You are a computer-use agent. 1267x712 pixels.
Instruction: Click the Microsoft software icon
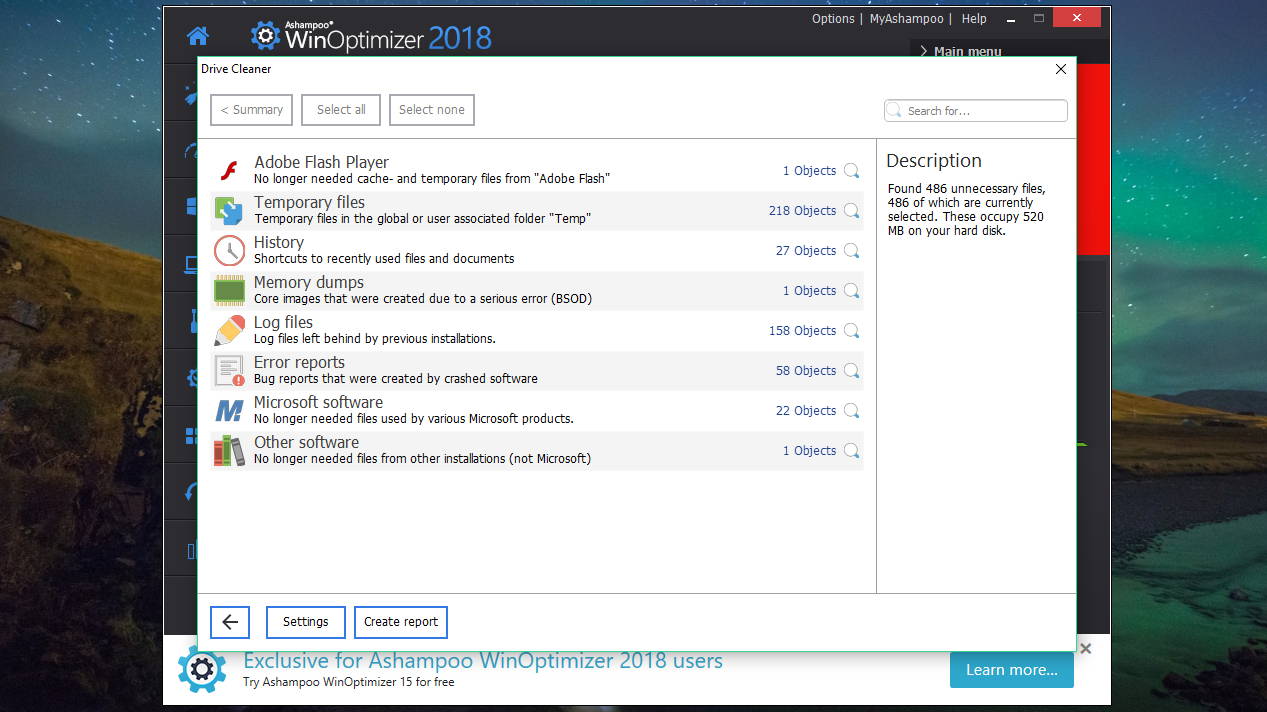tap(229, 411)
